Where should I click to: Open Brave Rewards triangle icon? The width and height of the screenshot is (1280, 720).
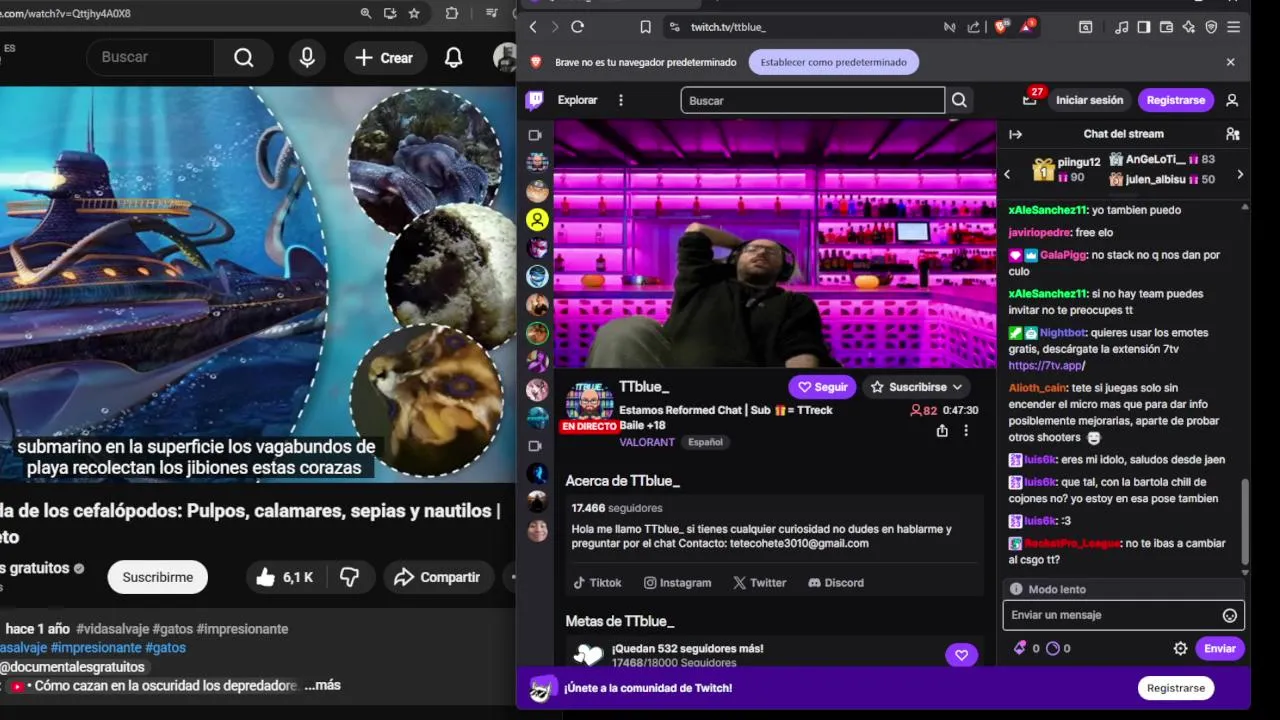click(x=1027, y=27)
